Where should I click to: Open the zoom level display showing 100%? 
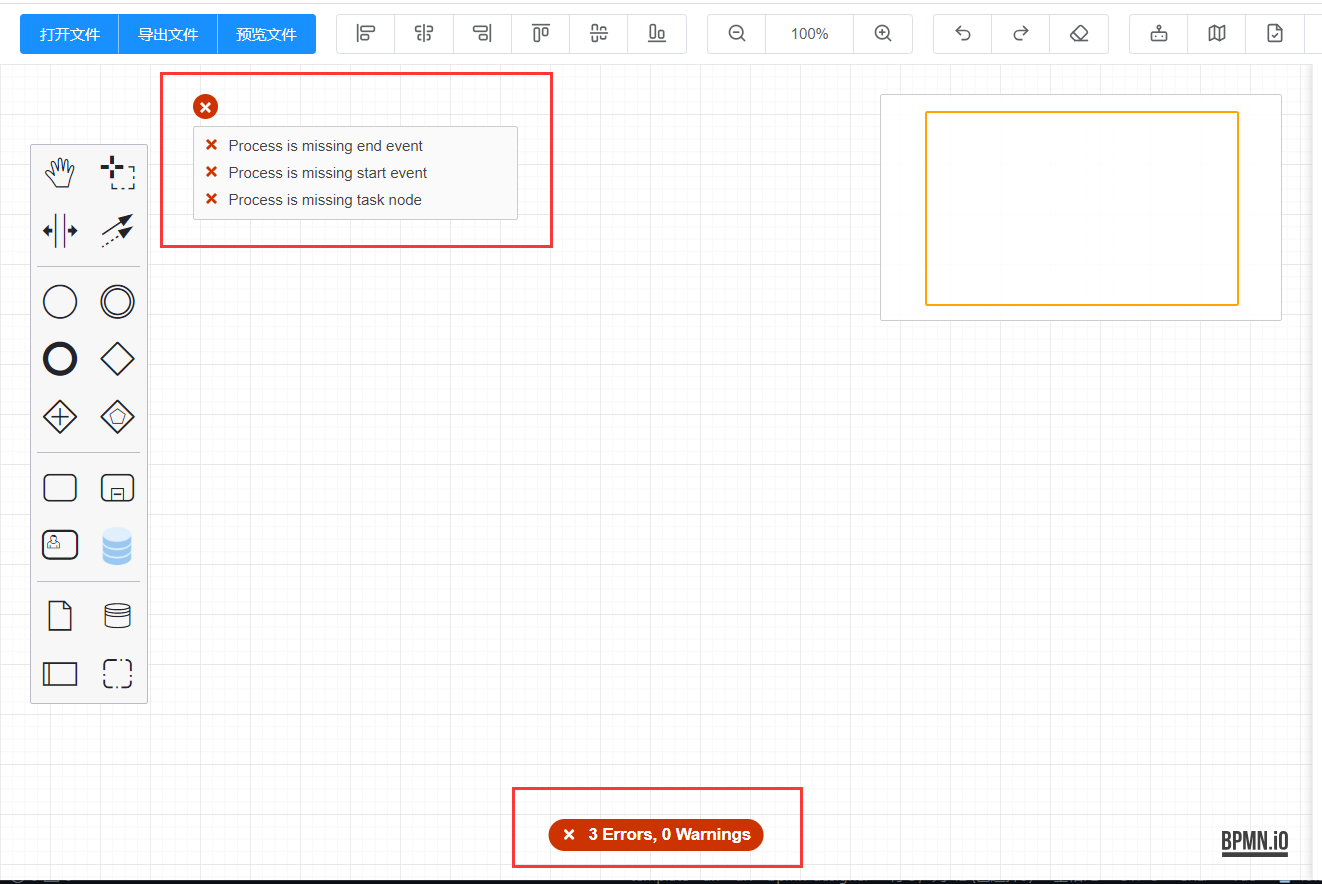809,33
